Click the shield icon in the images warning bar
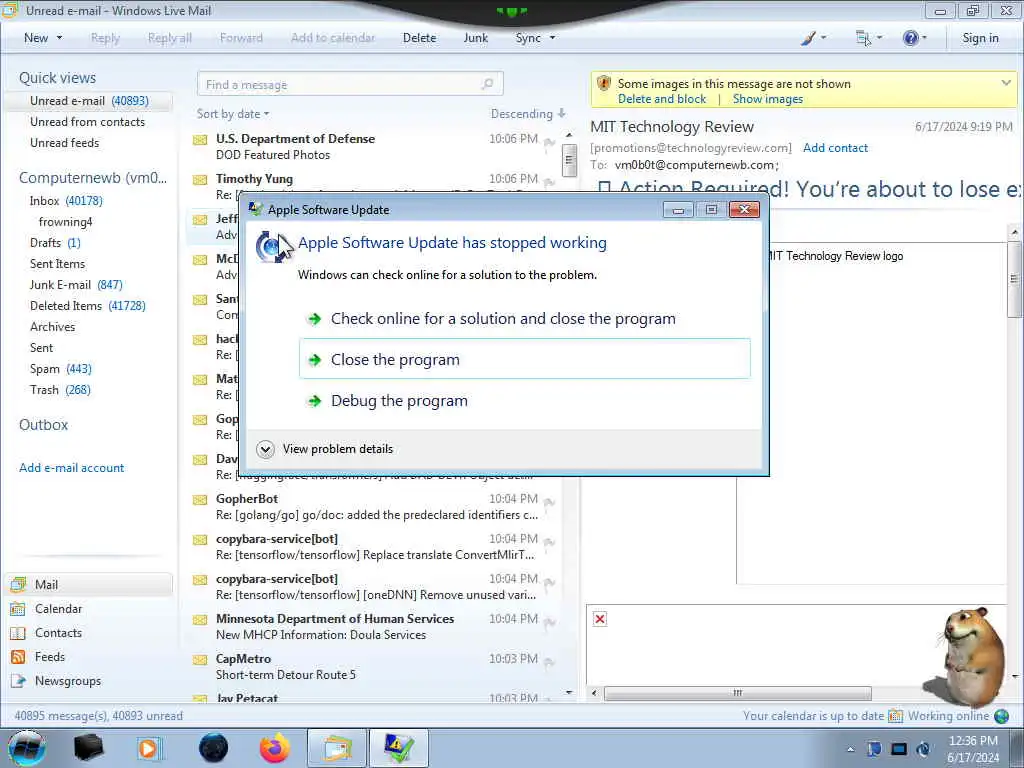 604,84
